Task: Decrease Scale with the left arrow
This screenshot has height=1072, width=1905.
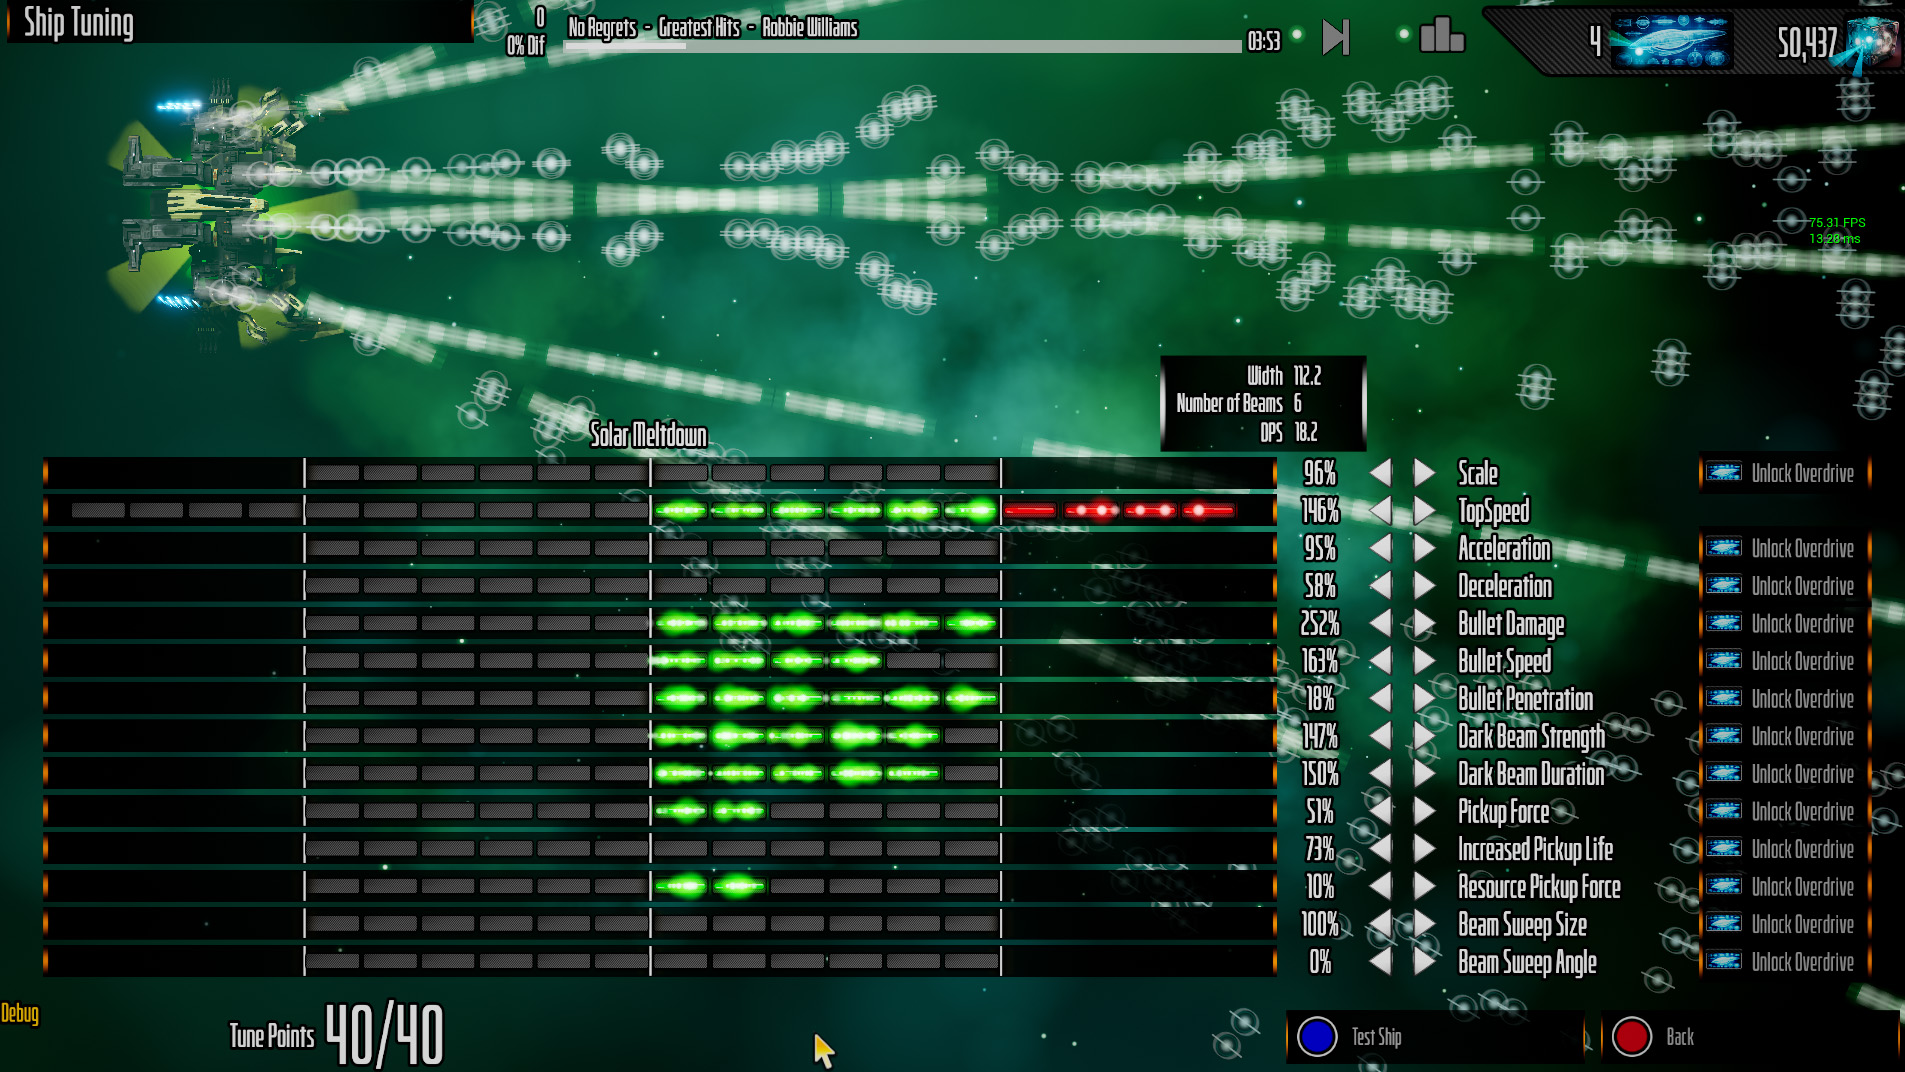Action: pos(1381,473)
